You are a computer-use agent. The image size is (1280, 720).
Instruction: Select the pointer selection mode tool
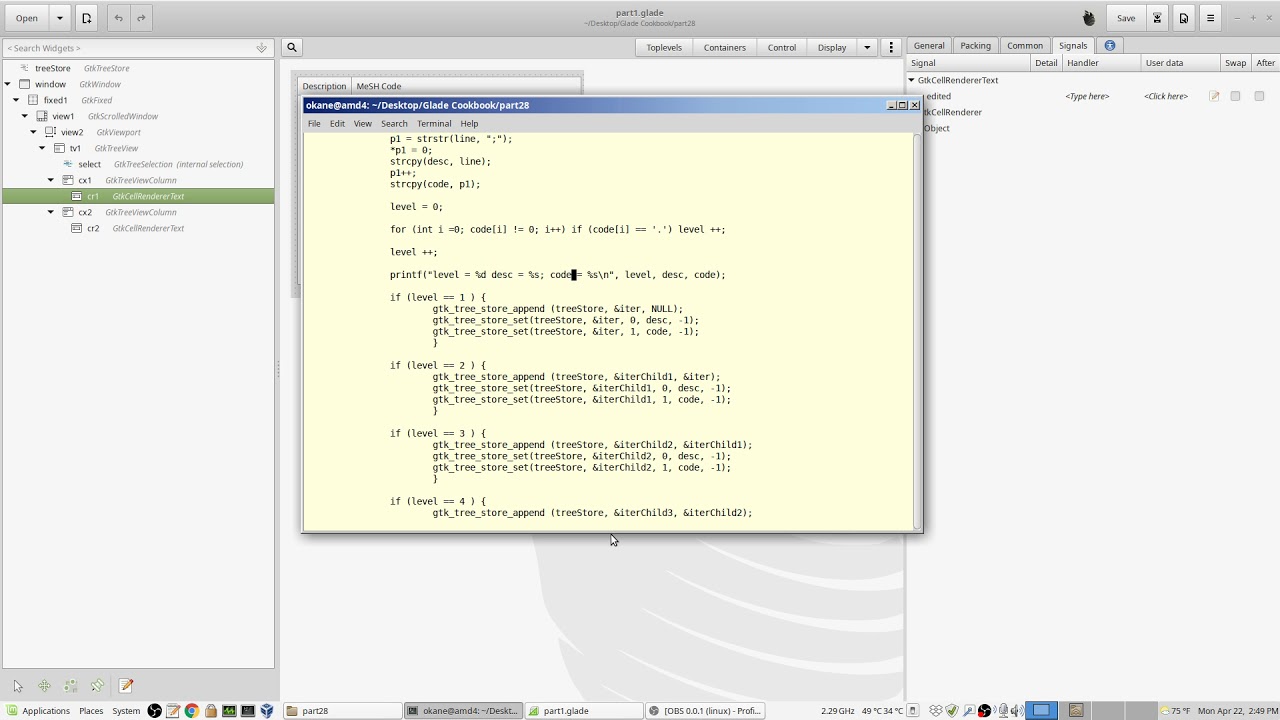(17, 686)
